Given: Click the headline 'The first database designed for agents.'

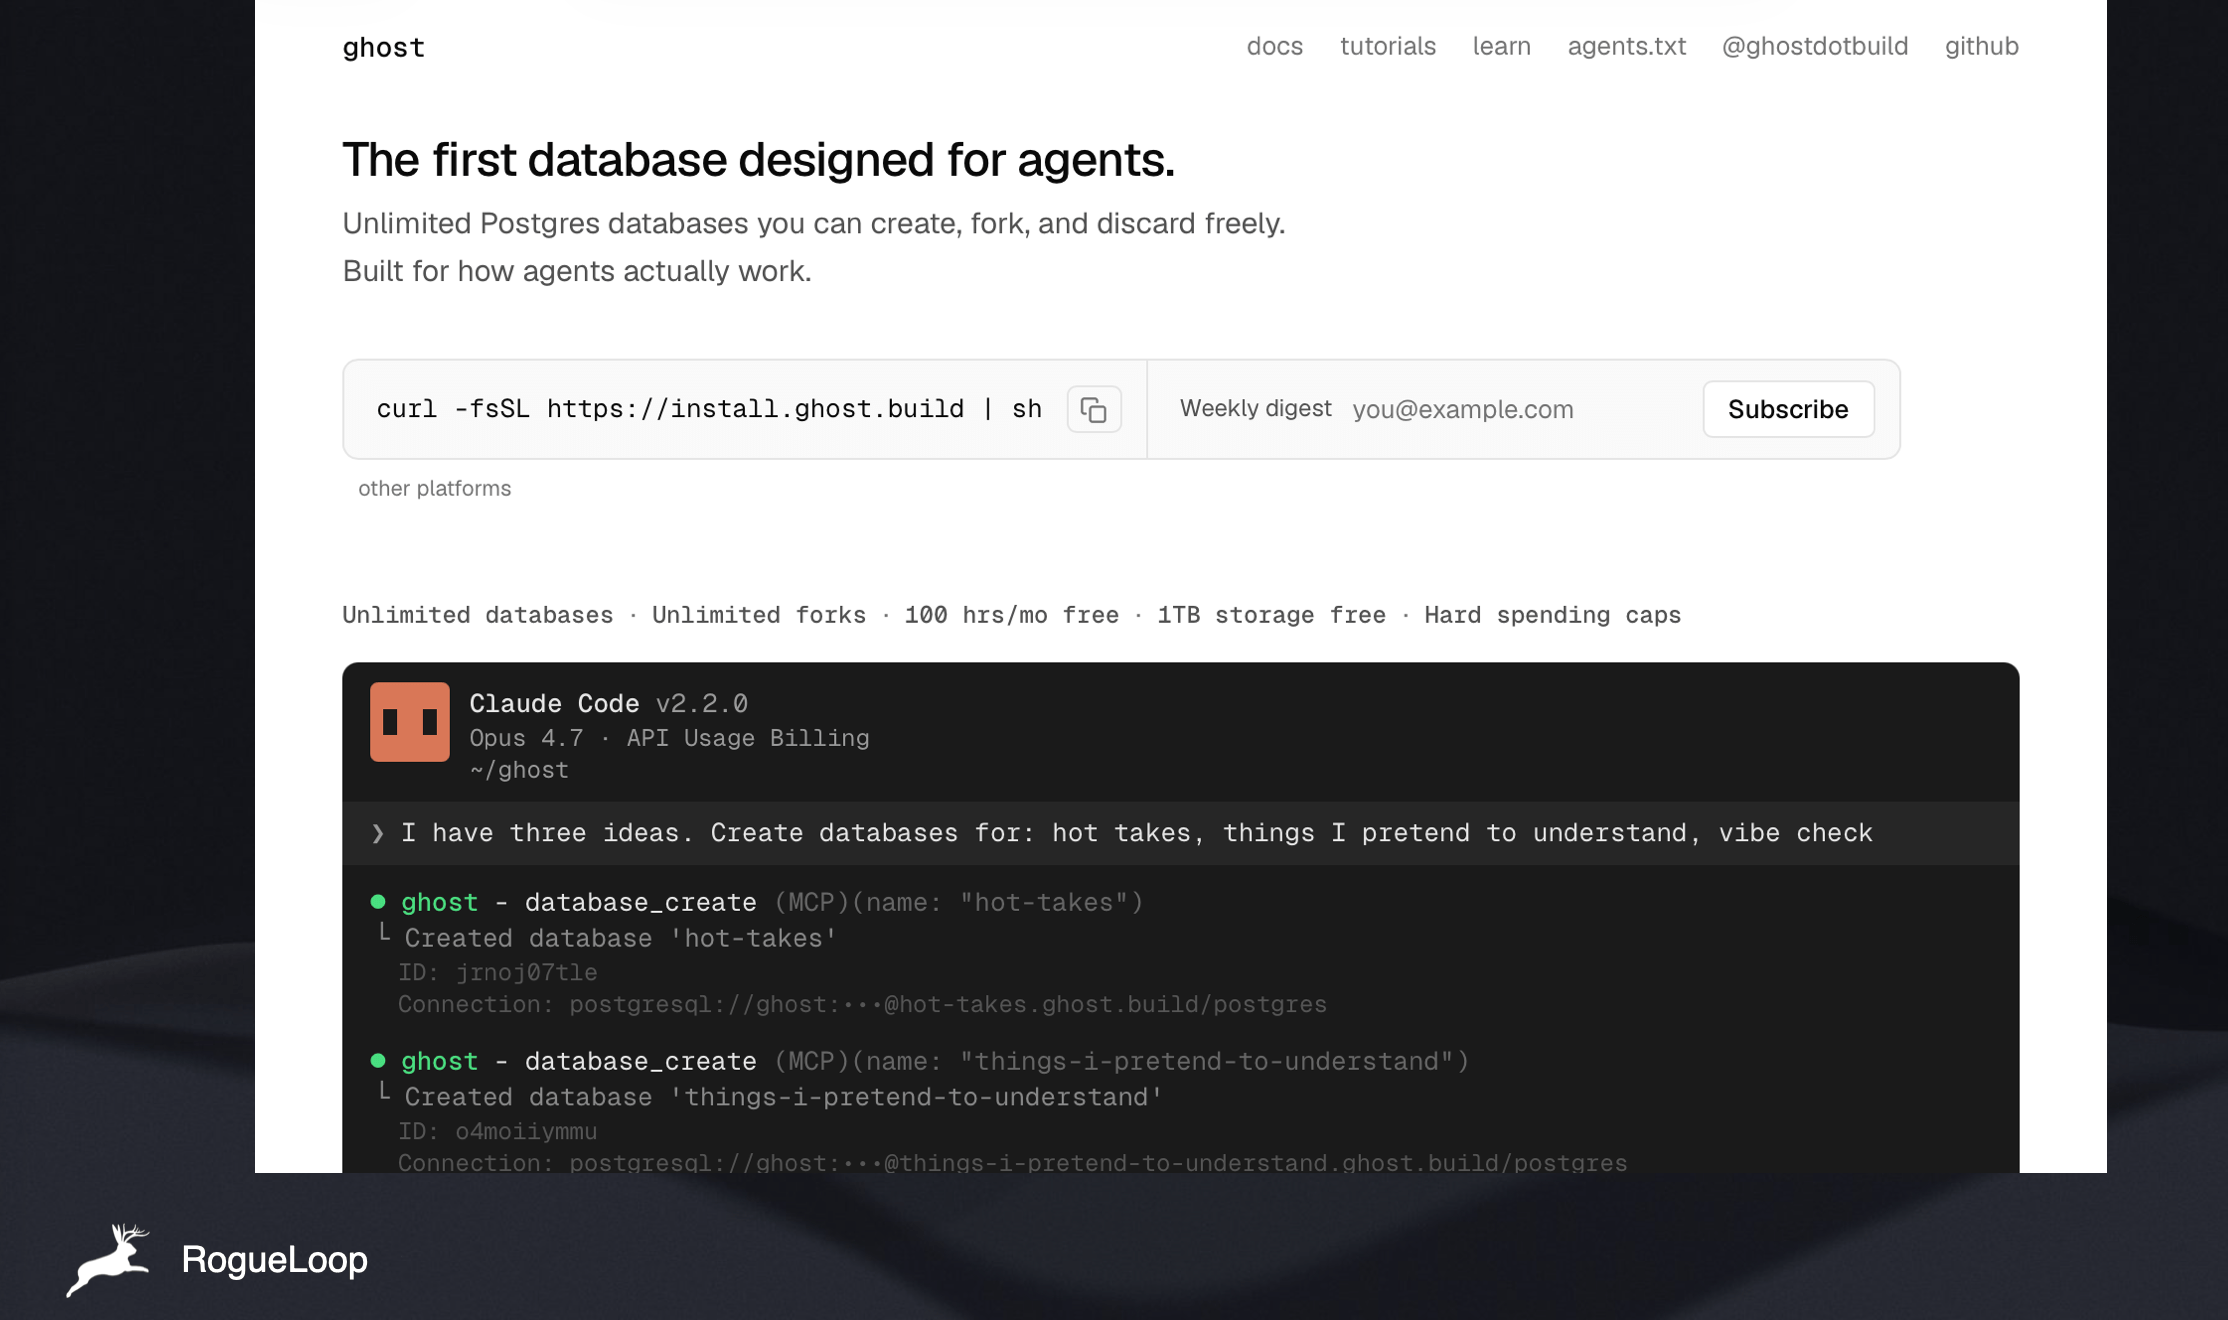Looking at the screenshot, I should tap(758, 160).
